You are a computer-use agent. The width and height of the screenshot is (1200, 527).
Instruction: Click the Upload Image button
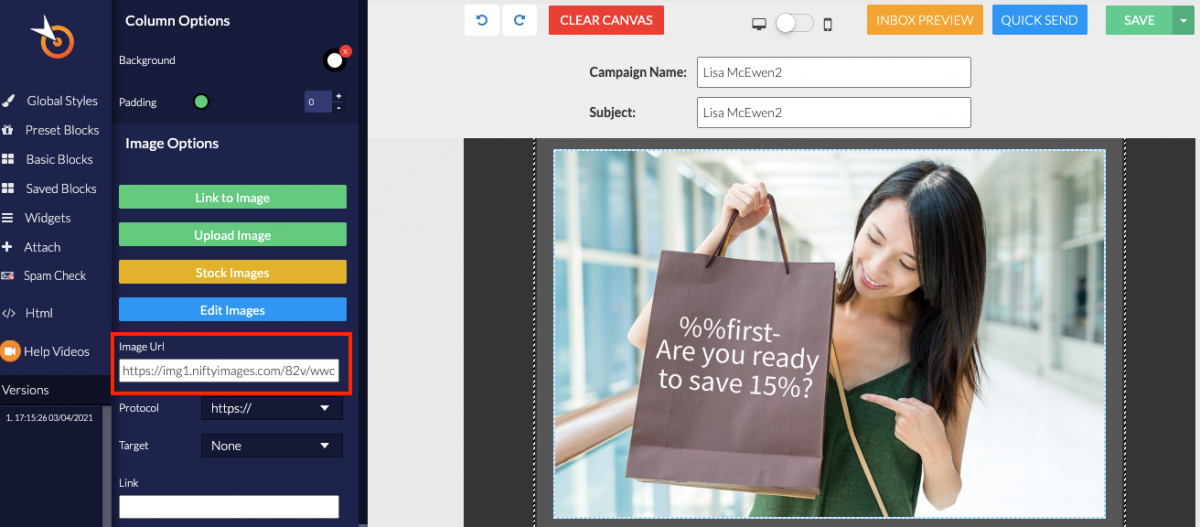coord(232,235)
